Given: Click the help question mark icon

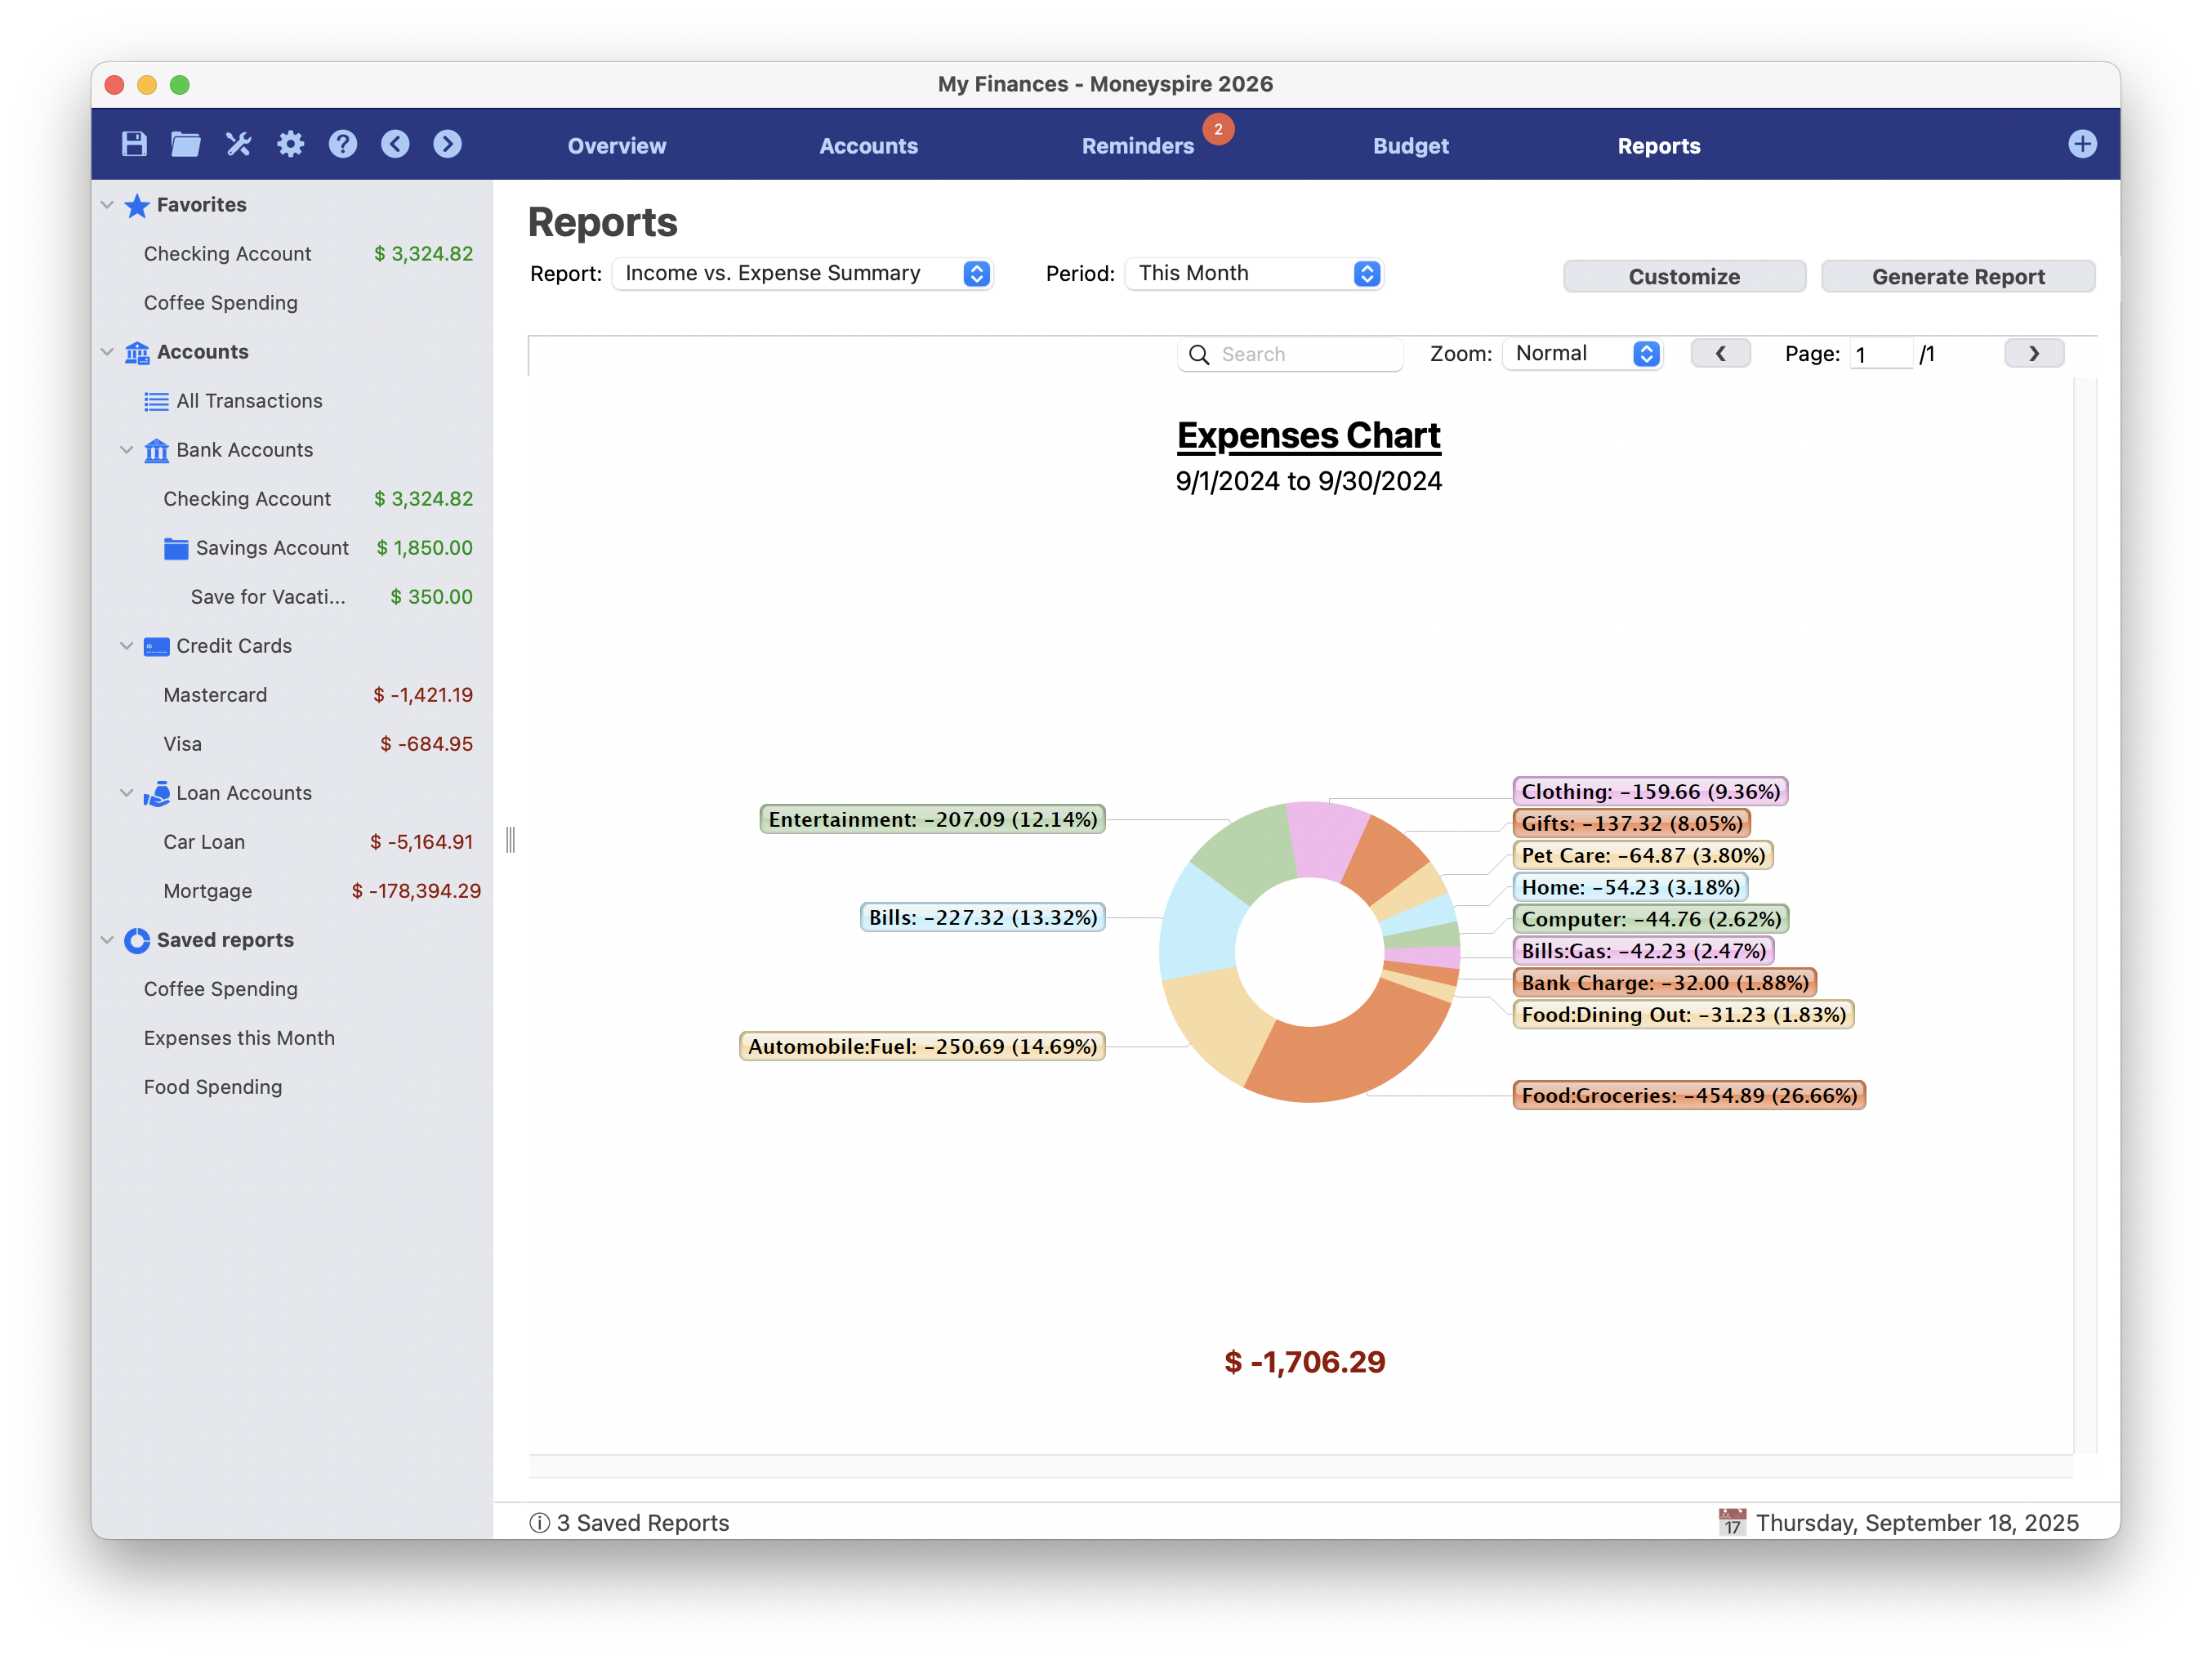Looking at the screenshot, I should (342, 144).
